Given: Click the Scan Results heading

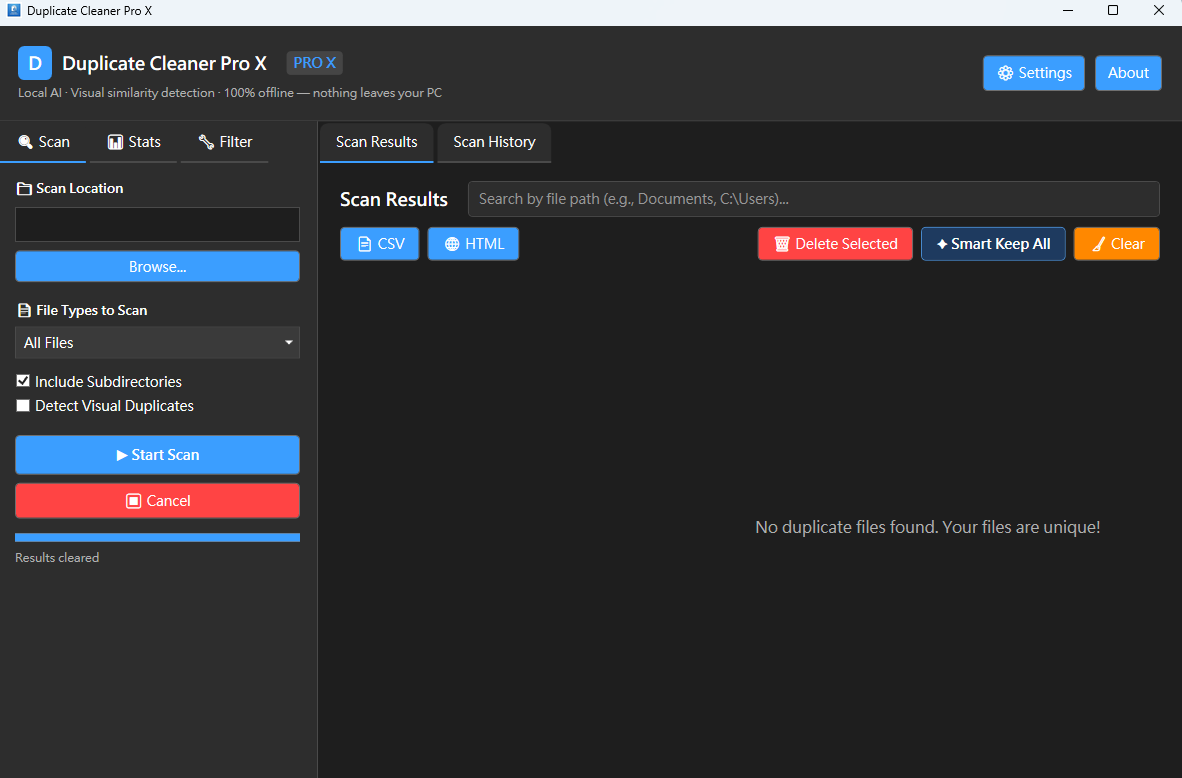Looking at the screenshot, I should tap(393, 199).
